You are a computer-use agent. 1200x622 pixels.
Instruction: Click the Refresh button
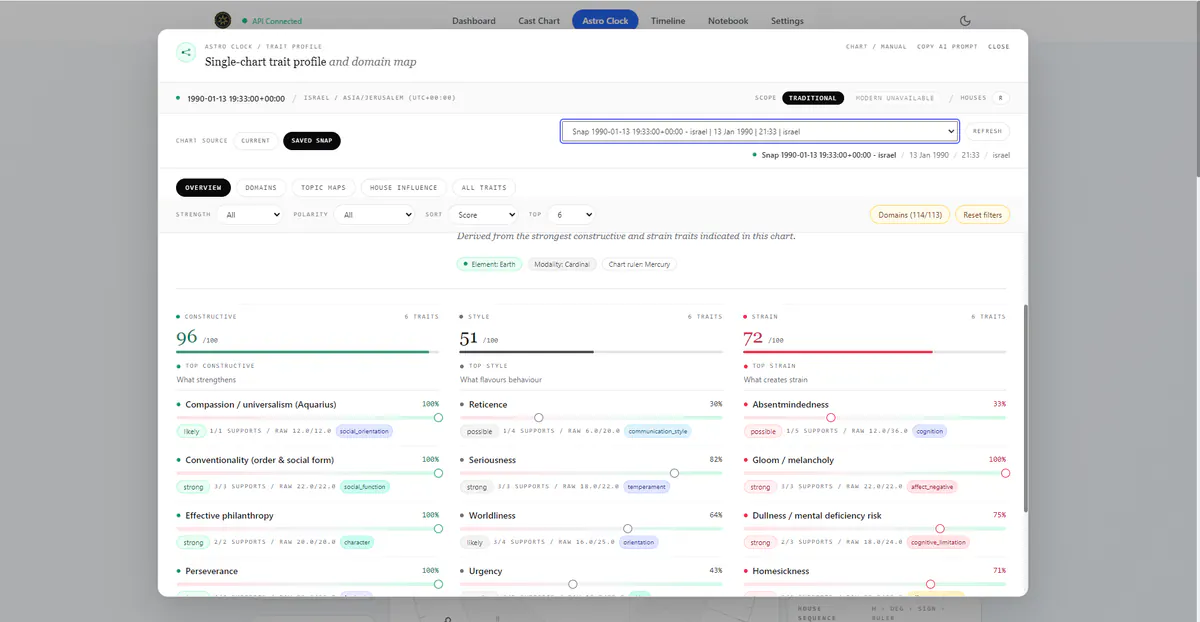pyautogui.click(x=987, y=131)
